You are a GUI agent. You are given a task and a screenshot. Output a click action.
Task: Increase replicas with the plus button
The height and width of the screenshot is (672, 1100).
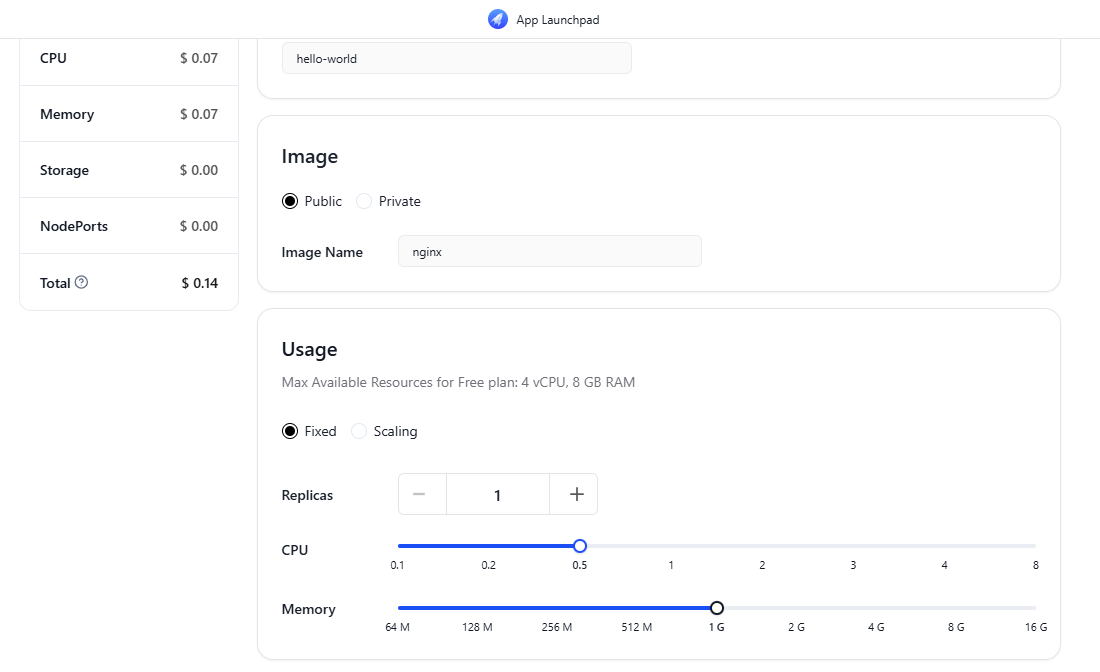(x=575, y=494)
